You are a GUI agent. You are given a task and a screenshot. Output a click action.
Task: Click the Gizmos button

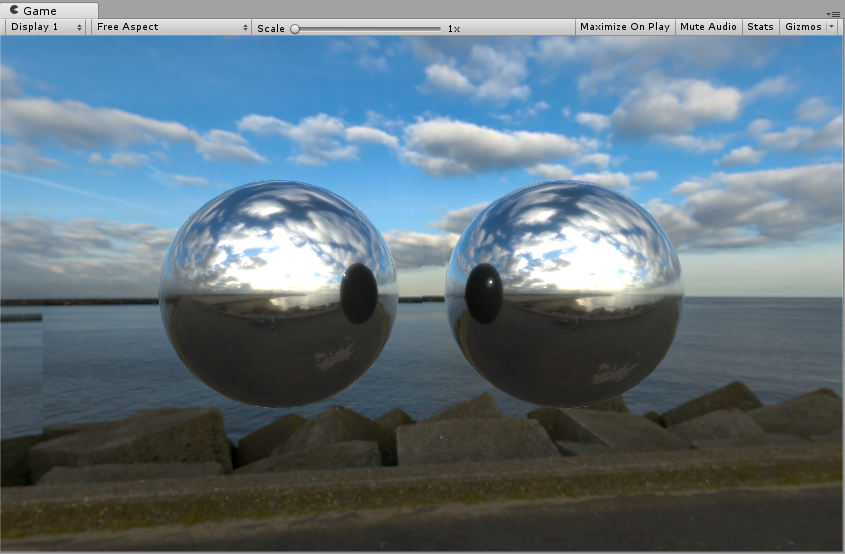coord(803,27)
